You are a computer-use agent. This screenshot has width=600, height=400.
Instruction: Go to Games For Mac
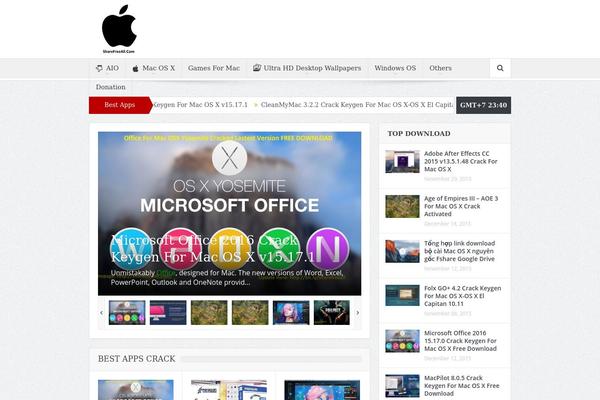point(214,68)
